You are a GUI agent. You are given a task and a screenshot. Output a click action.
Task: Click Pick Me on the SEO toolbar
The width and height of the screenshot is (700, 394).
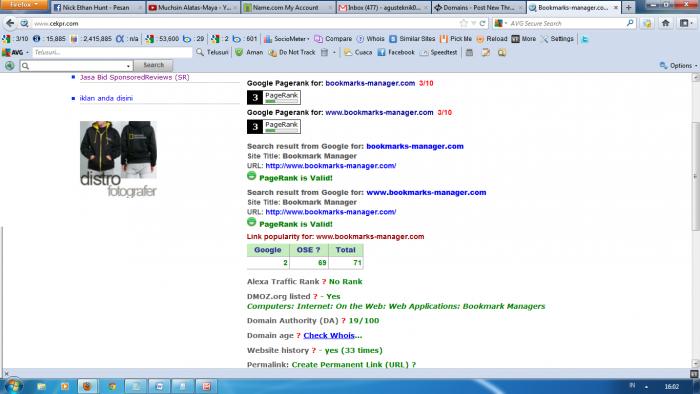click(x=456, y=39)
